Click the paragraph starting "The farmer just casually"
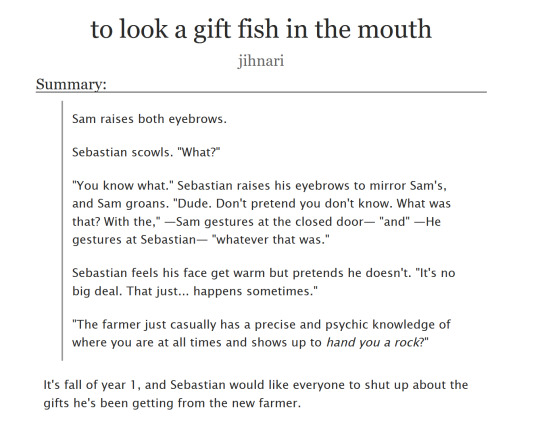Image resolution: width=540 pixels, height=433 pixels. click(261, 333)
